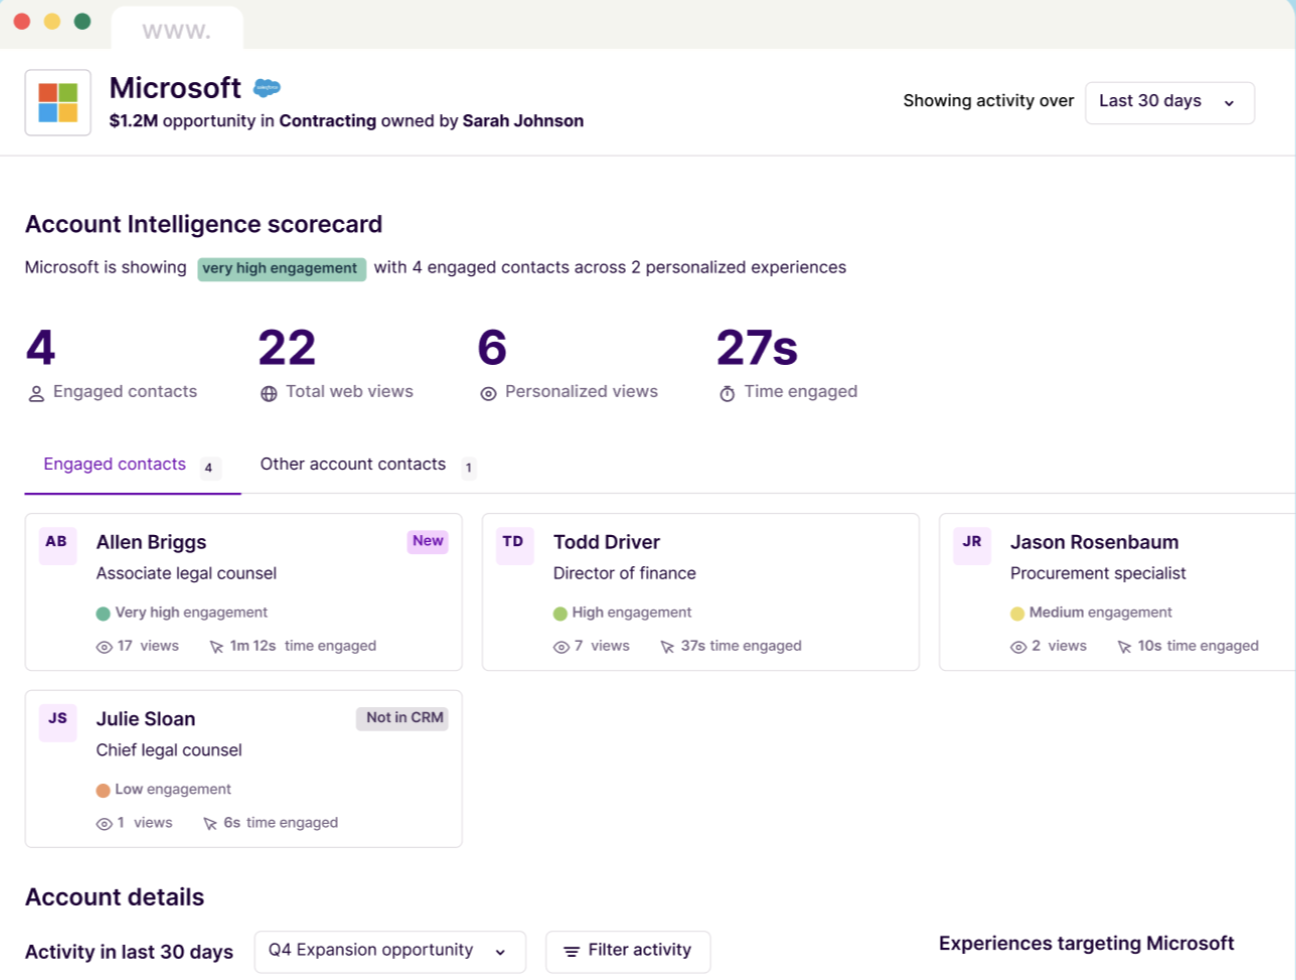Click the 6 Personalized views number
1296x980 pixels.
pos(492,348)
